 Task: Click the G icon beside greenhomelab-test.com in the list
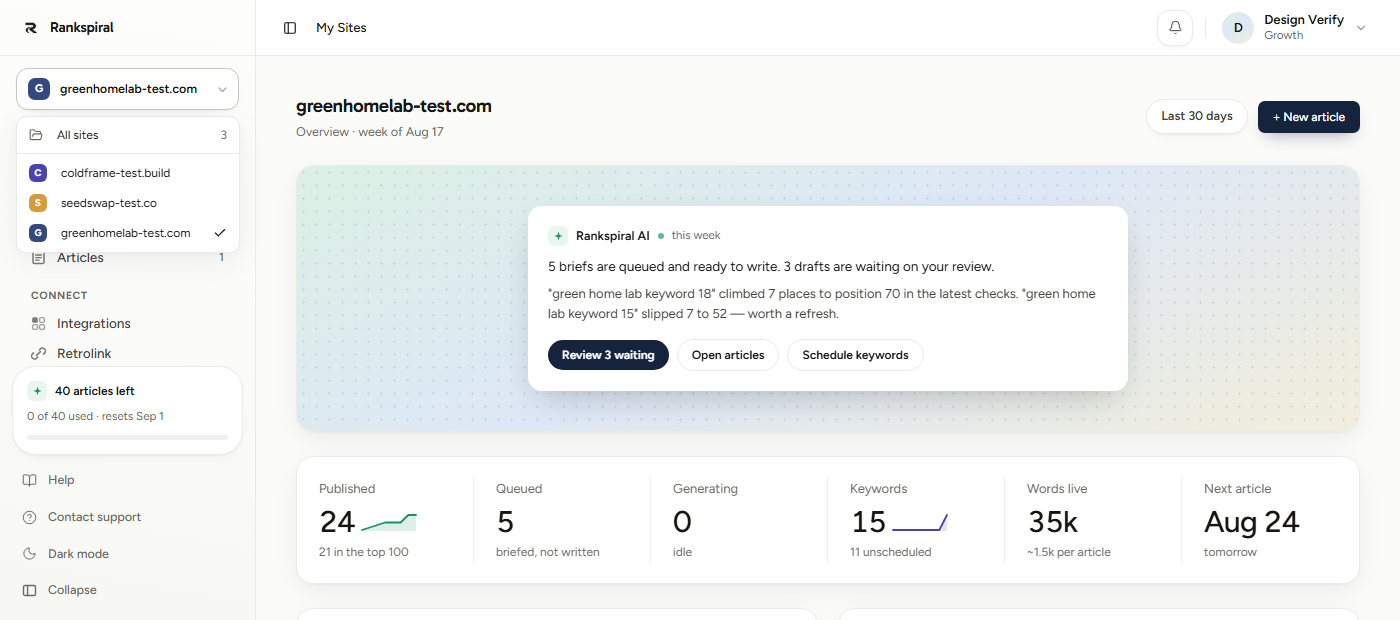point(38,233)
